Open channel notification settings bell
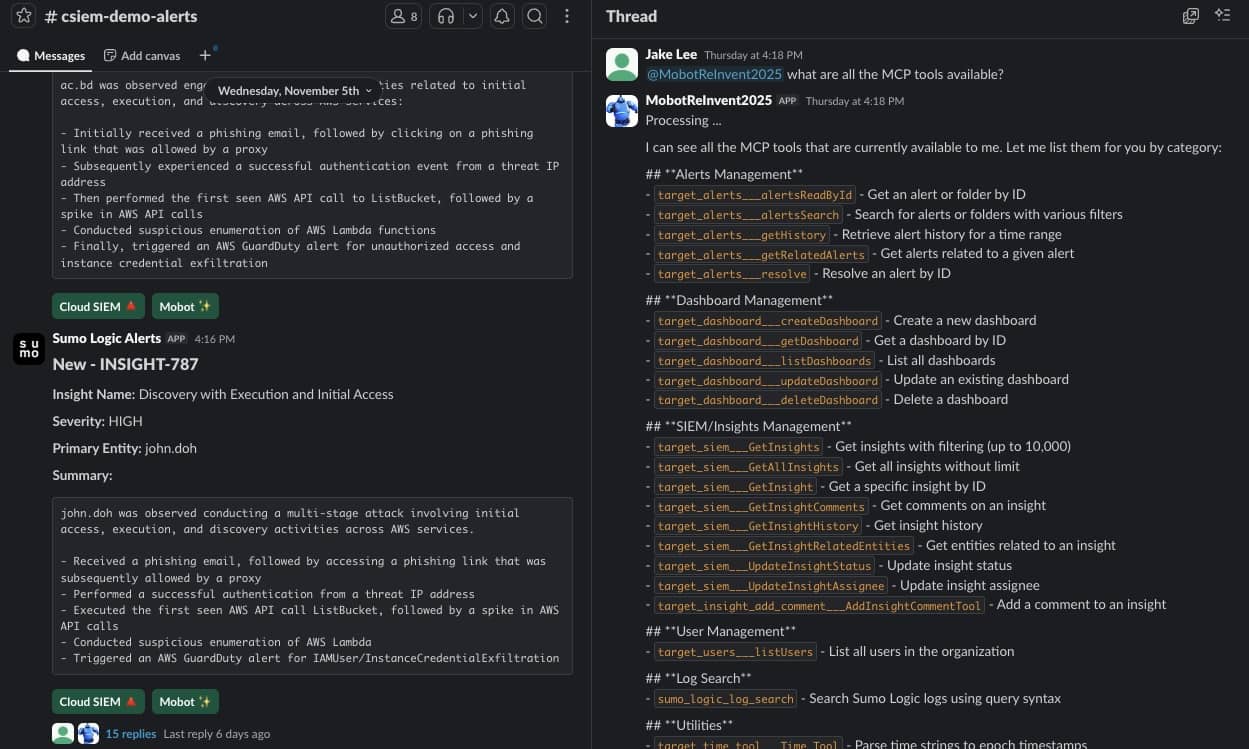 tap(502, 16)
